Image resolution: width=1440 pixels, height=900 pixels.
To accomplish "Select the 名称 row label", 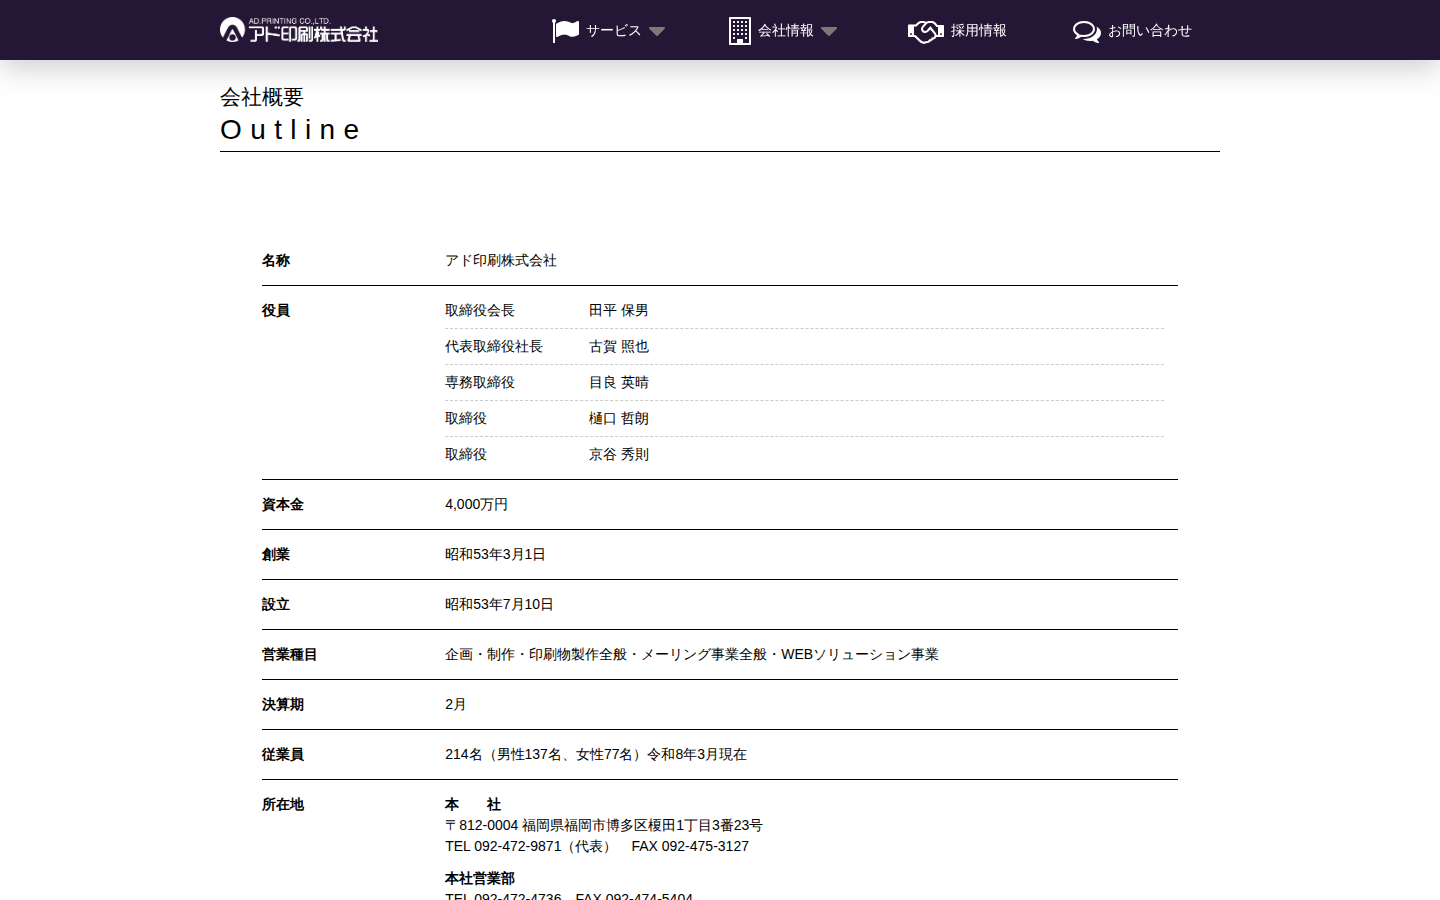I will [x=276, y=261].
